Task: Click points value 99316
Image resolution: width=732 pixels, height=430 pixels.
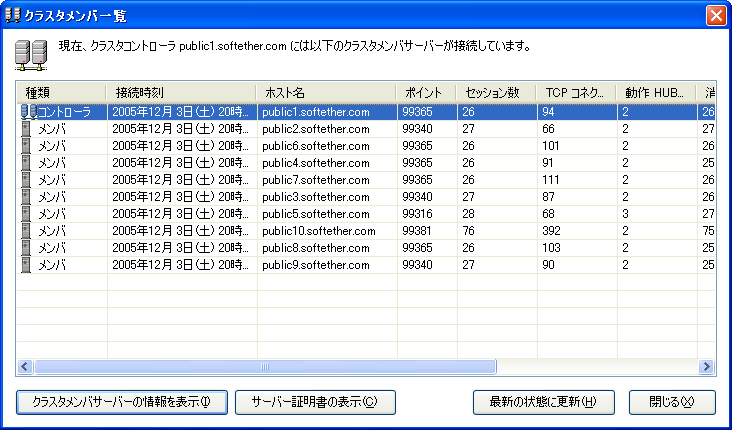Action: (417, 214)
